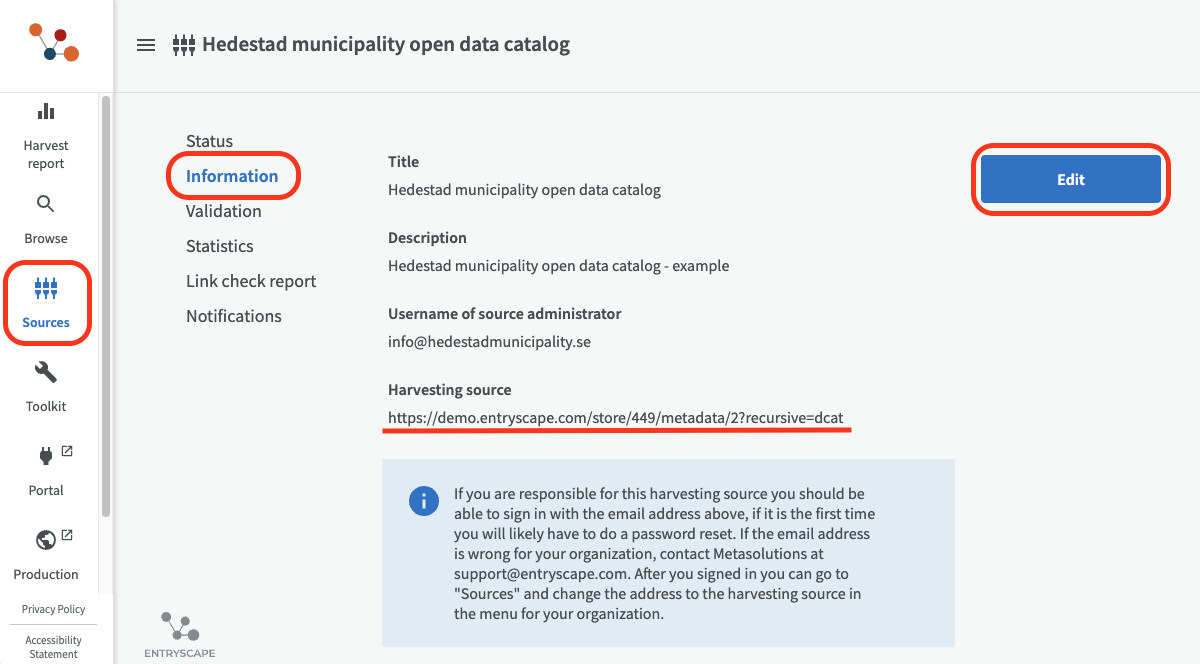Open Browse via the magnifier icon
The width and height of the screenshot is (1200, 664).
(46, 205)
